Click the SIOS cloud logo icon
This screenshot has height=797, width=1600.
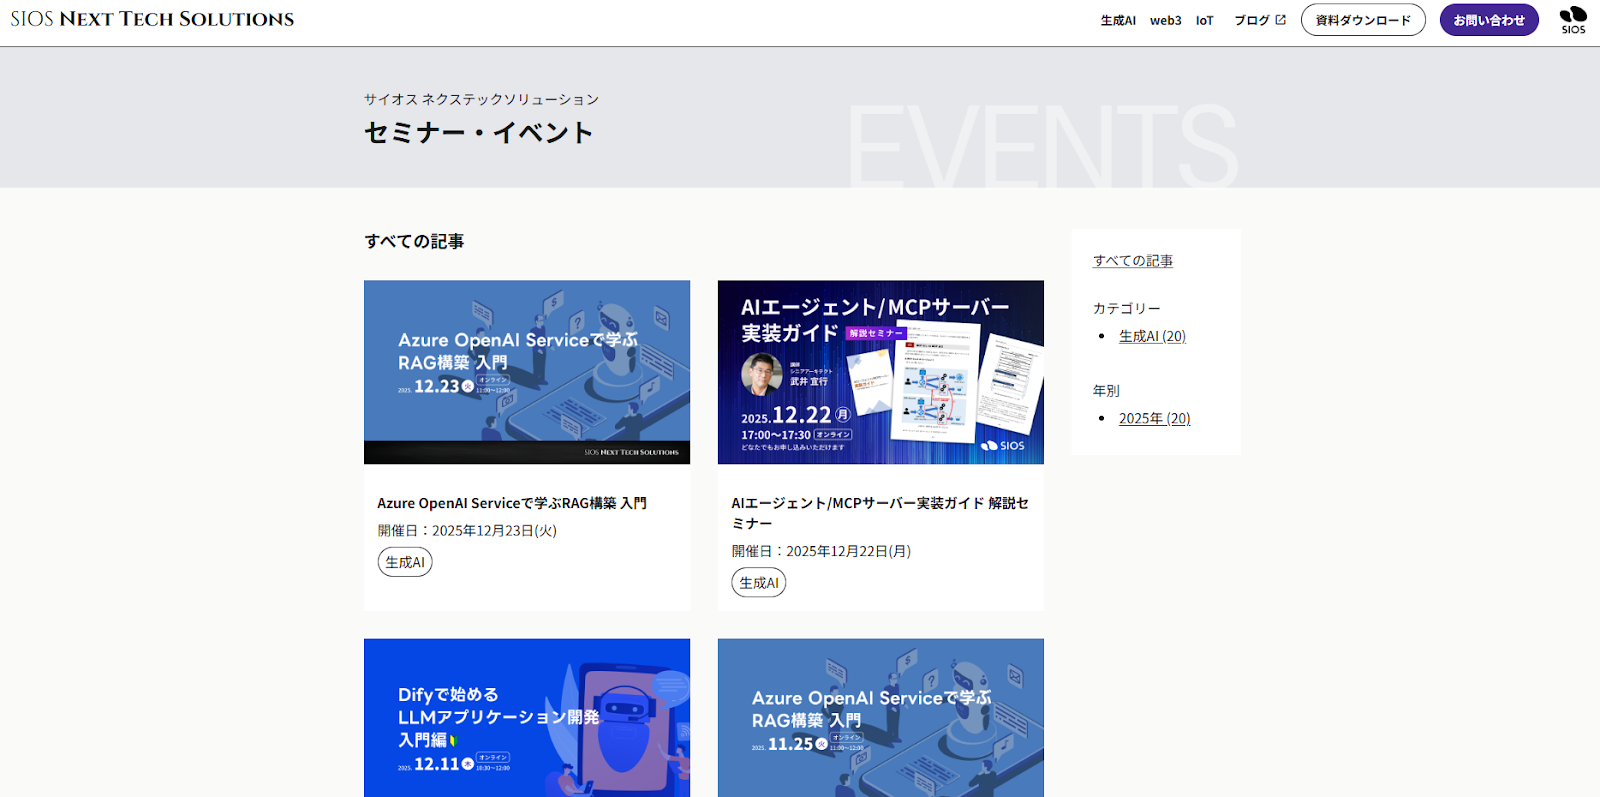[1573, 19]
